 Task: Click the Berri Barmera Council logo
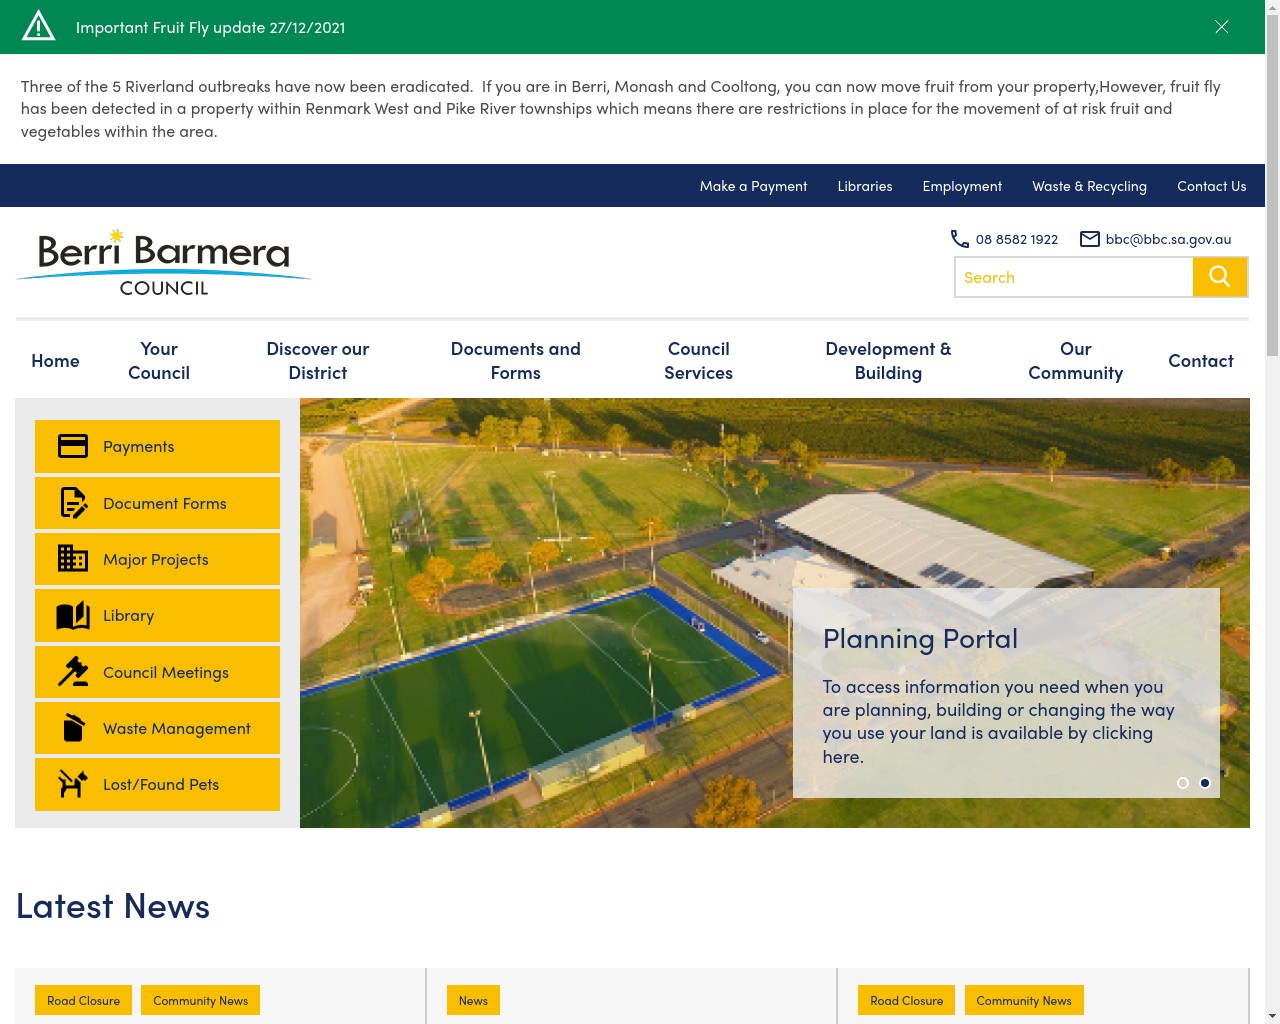164,263
